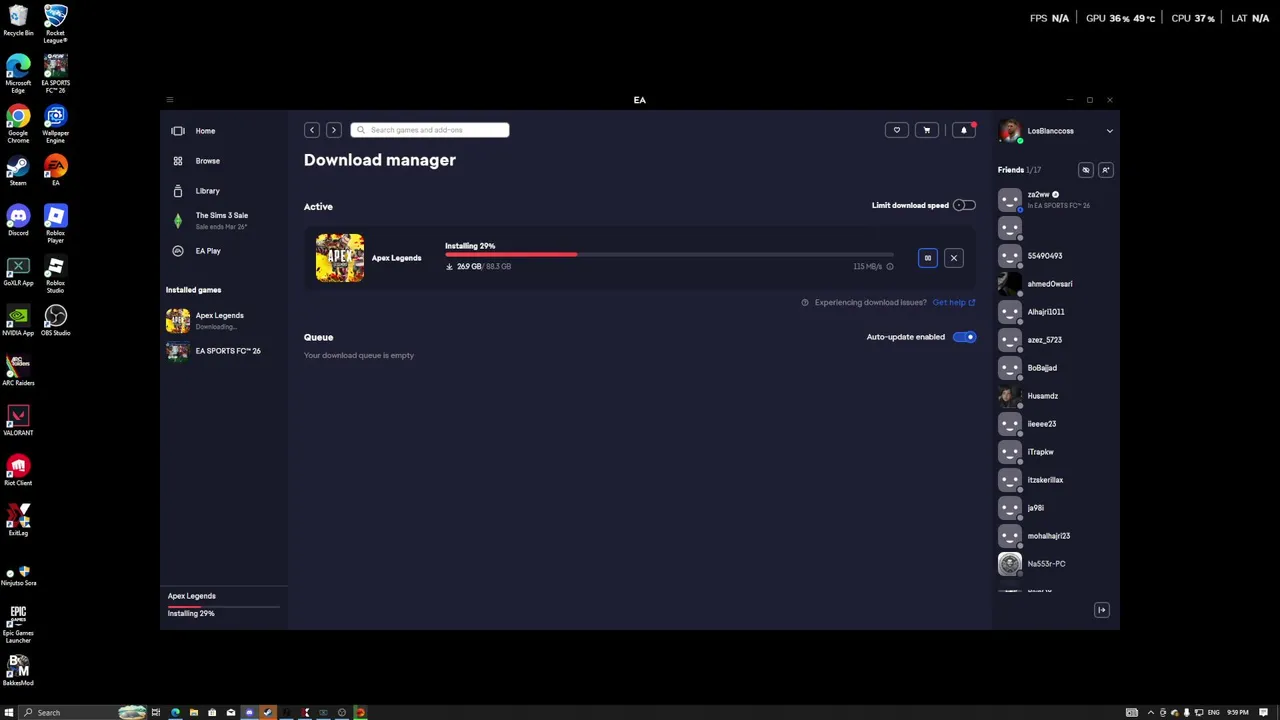The image size is (1280, 720).
Task: Cancel the Apex Legends download
Action: pos(954,258)
